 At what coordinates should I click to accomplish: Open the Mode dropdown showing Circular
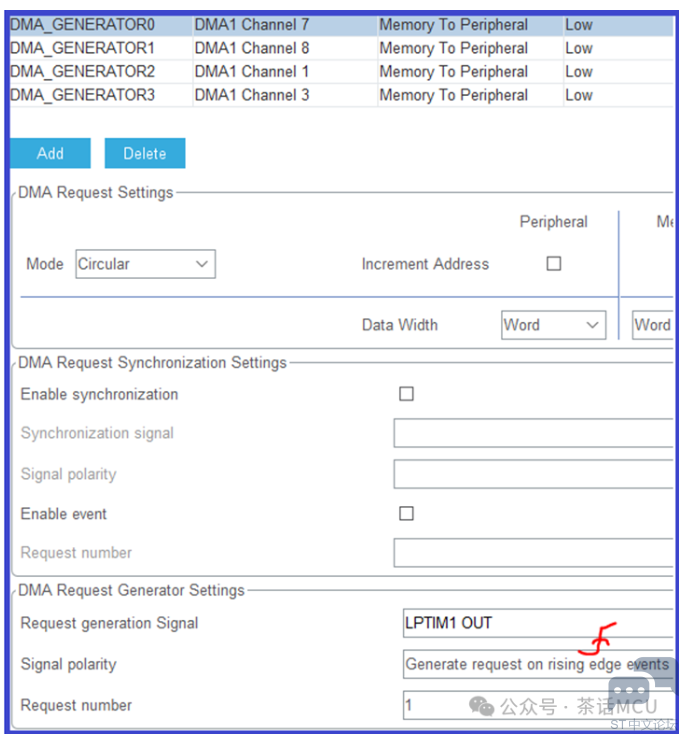[145, 264]
